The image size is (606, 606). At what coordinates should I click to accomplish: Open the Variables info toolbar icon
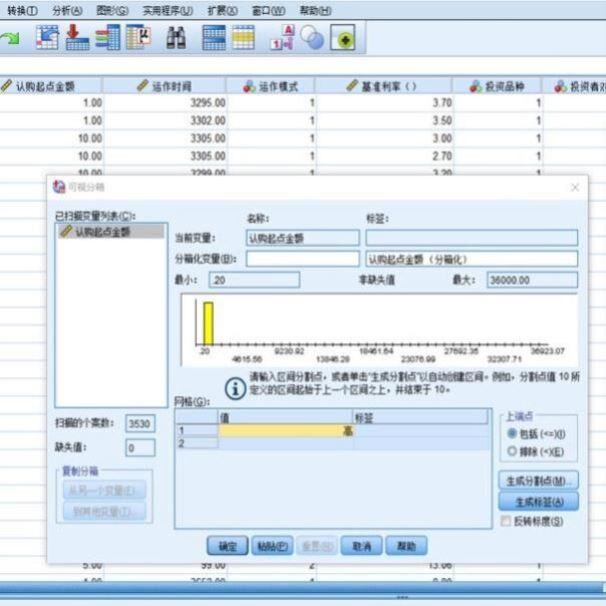[108, 37]
